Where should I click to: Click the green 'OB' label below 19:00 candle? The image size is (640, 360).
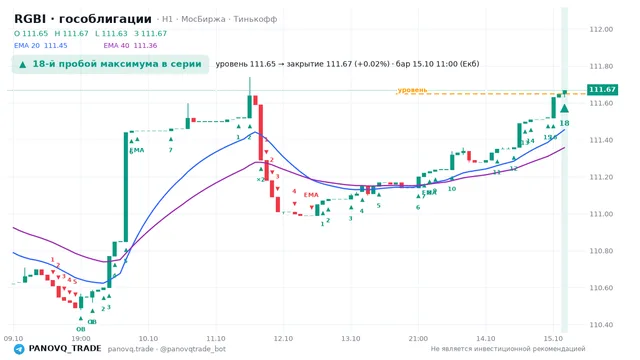tap(81, 329)
